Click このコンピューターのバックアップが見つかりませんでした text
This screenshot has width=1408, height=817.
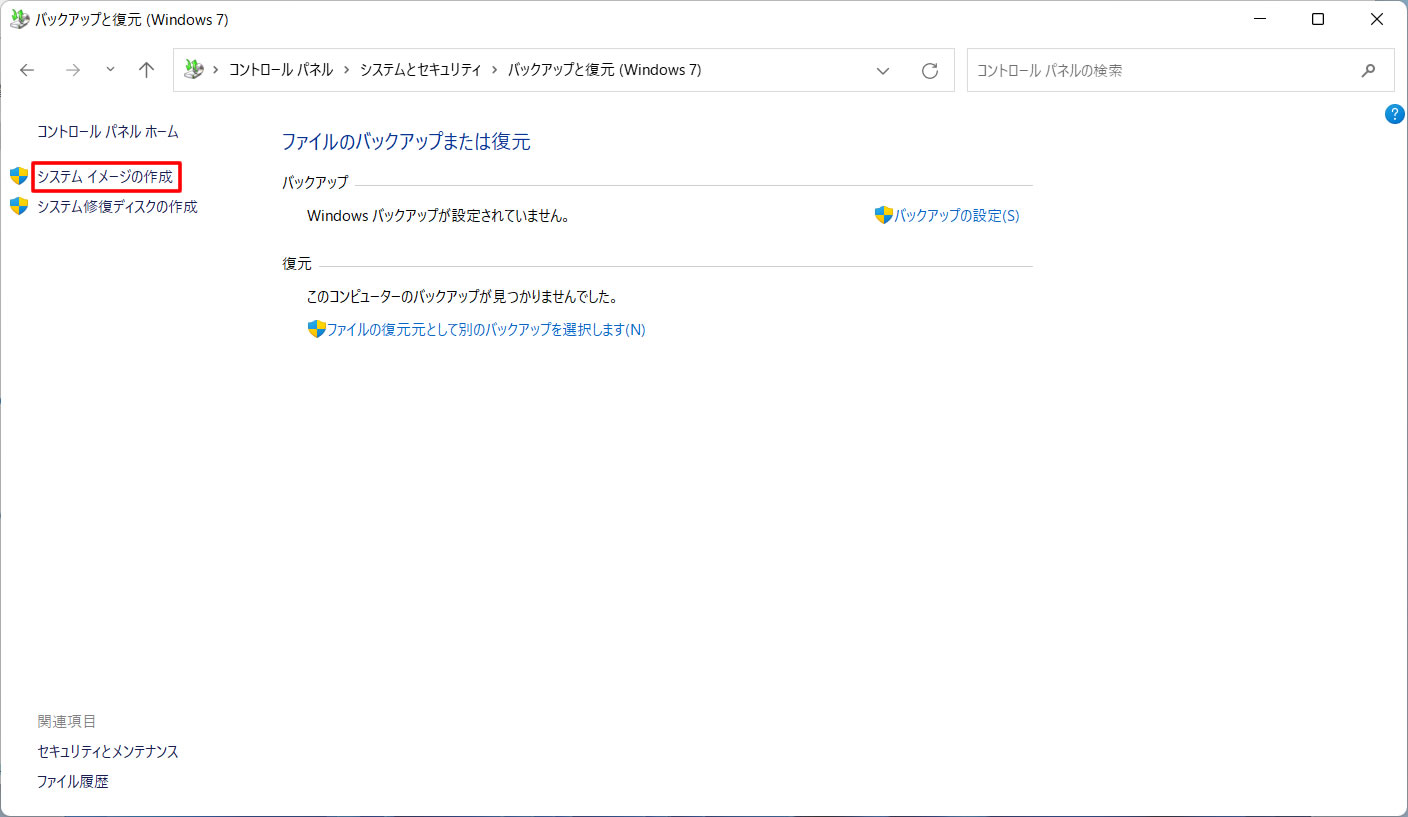pyautogui.click(x=462, y=297)
